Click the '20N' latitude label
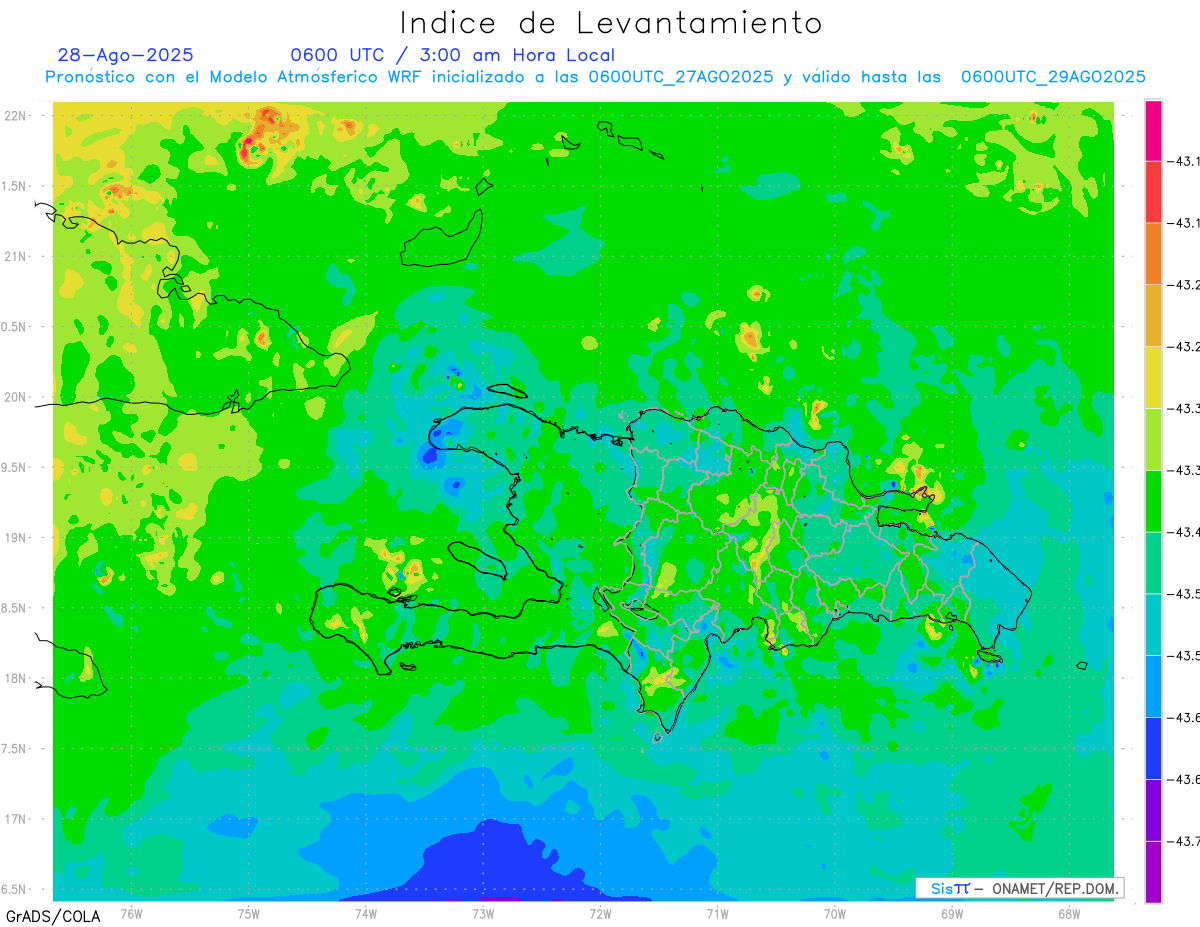The width and height of the screenshot is (1200, 927). click(16, 397)
